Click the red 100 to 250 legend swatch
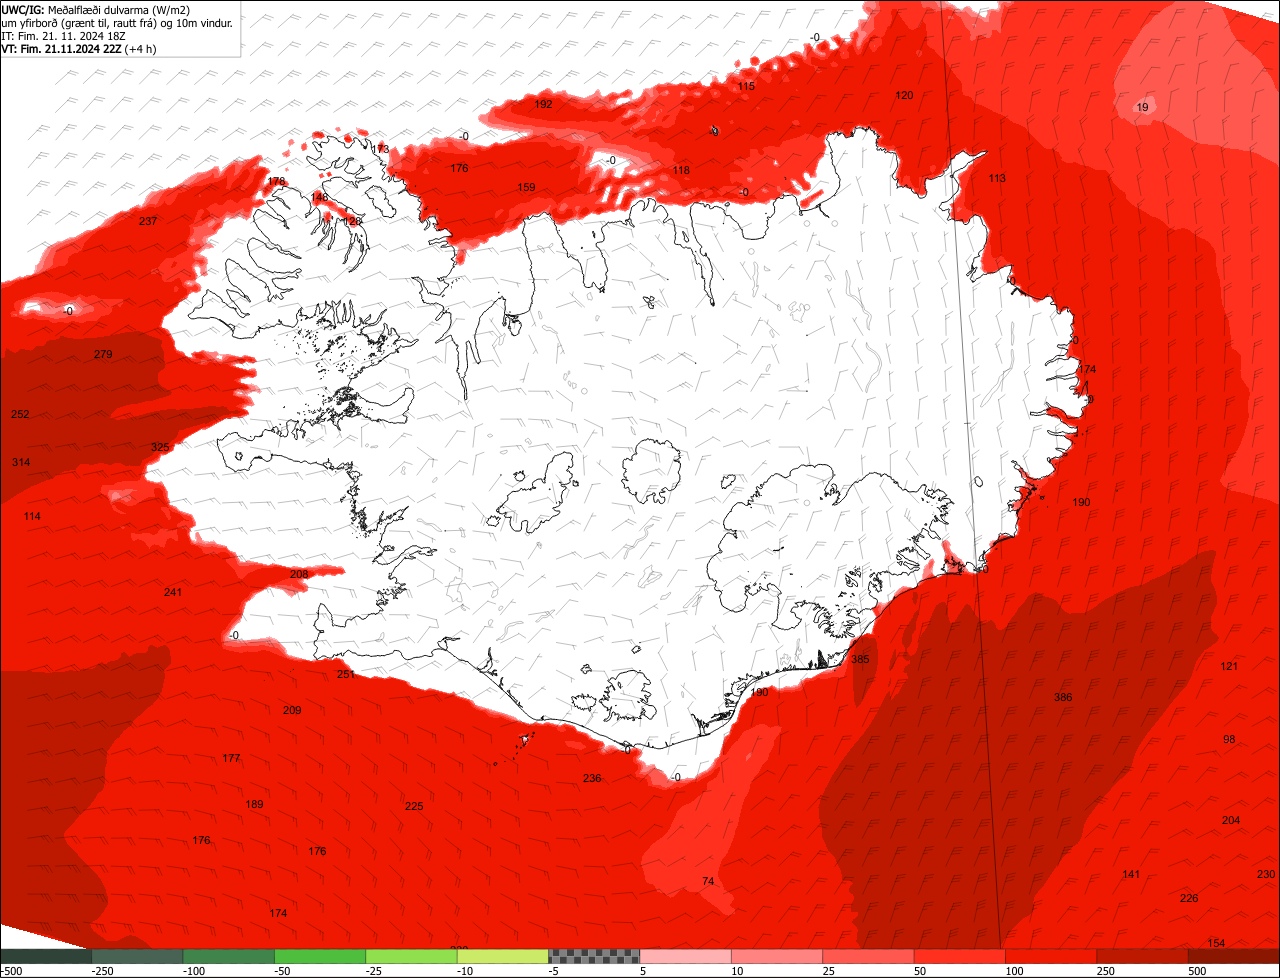 pyautogui.click(x=1051, y=956)
